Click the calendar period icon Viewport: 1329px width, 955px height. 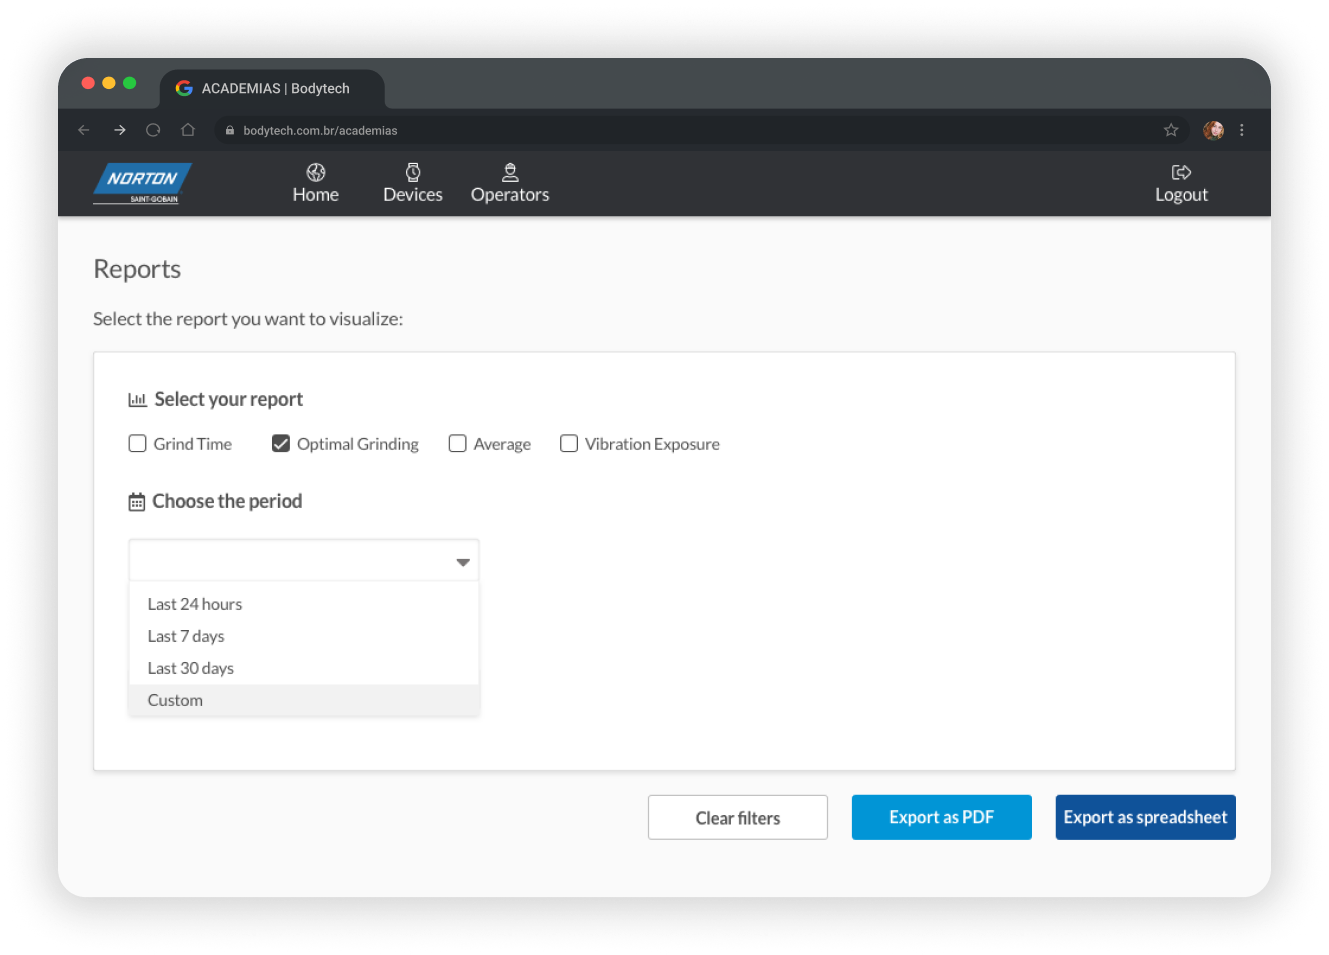pos(137,502)
